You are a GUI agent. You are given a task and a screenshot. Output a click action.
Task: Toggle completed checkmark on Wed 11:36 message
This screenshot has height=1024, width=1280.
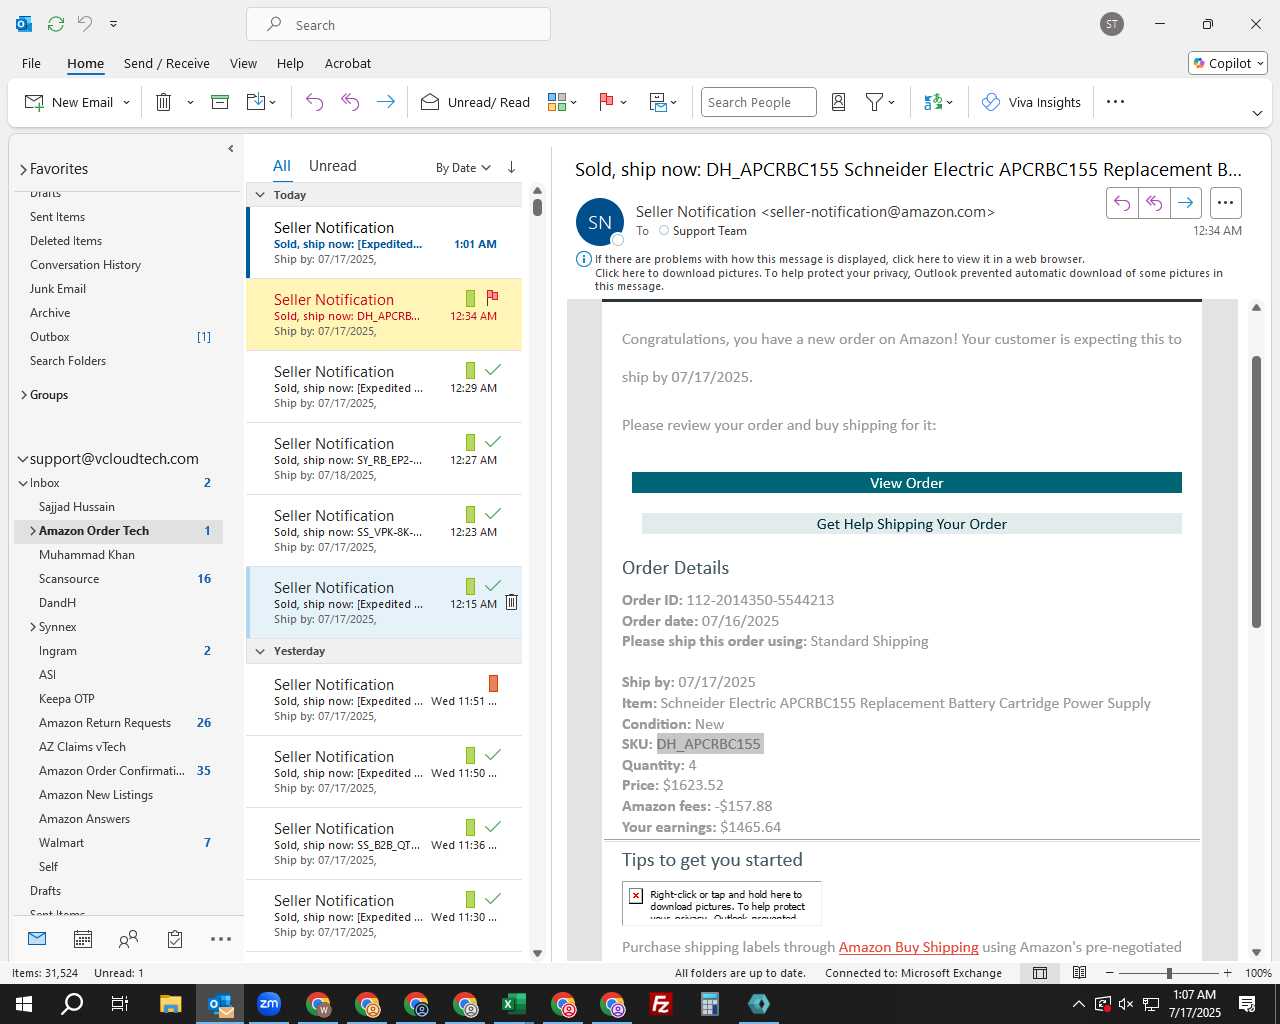tap(492, 827)
